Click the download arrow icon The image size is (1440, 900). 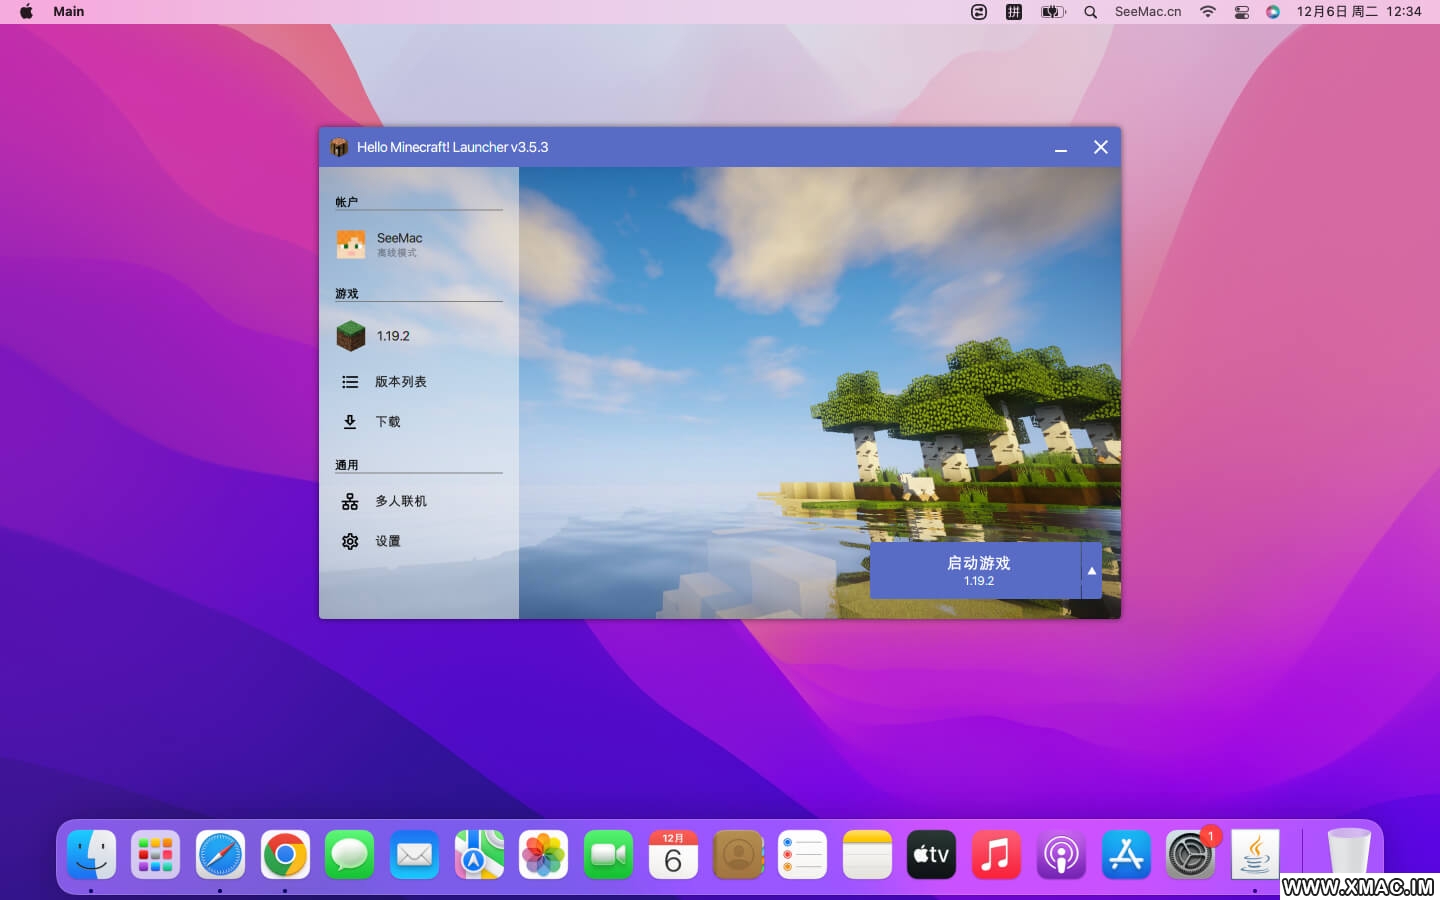350,422
